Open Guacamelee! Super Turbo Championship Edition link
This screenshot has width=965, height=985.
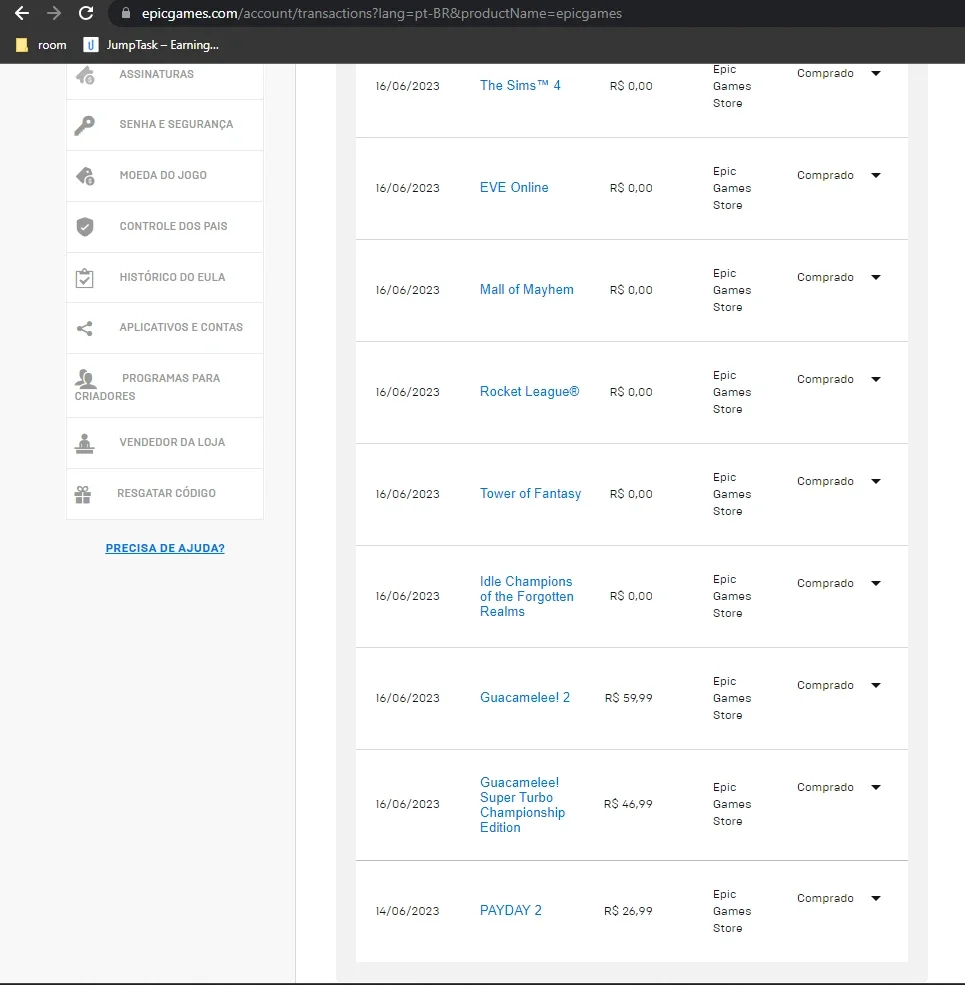point(523,805)
